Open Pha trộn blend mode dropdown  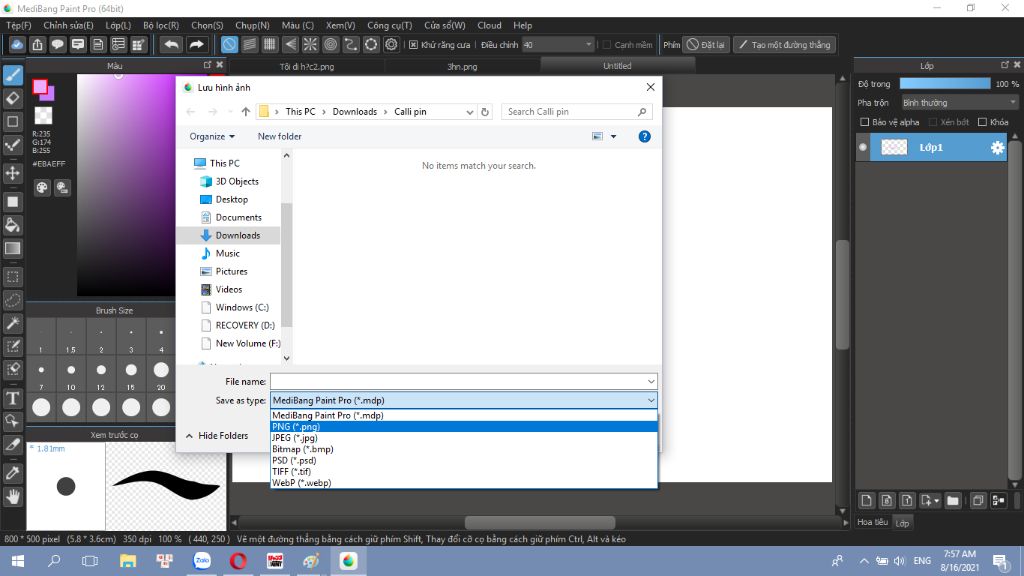pyautogui.click(x=959, y=103)
